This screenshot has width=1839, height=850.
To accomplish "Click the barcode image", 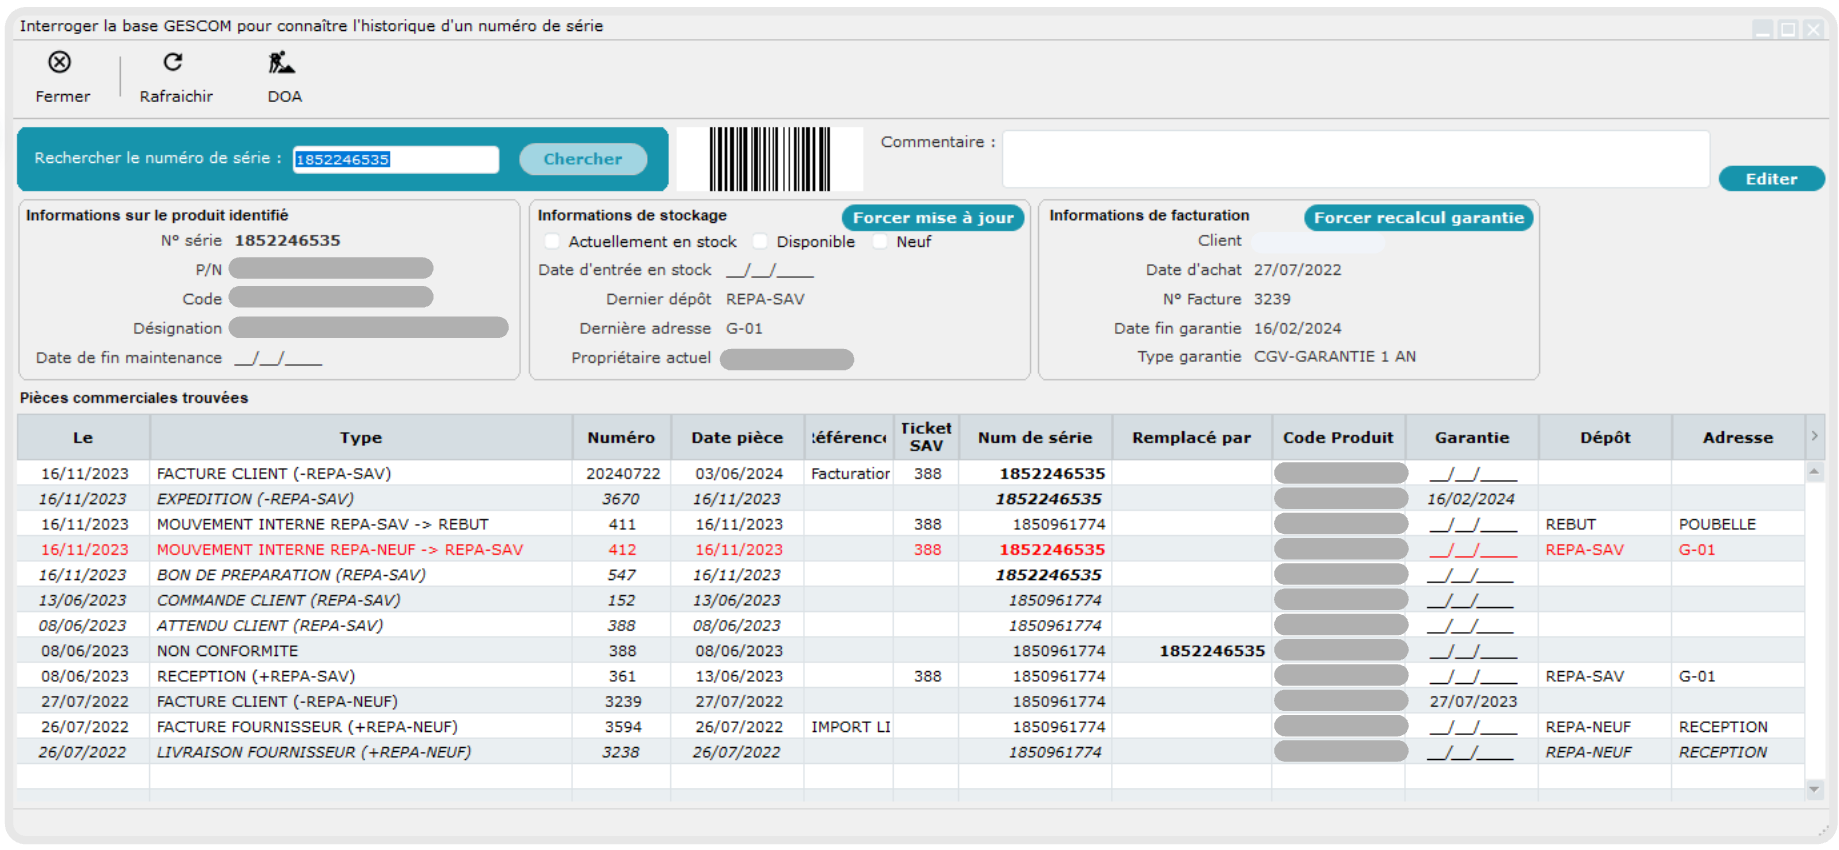I will [x=769, y=159].
